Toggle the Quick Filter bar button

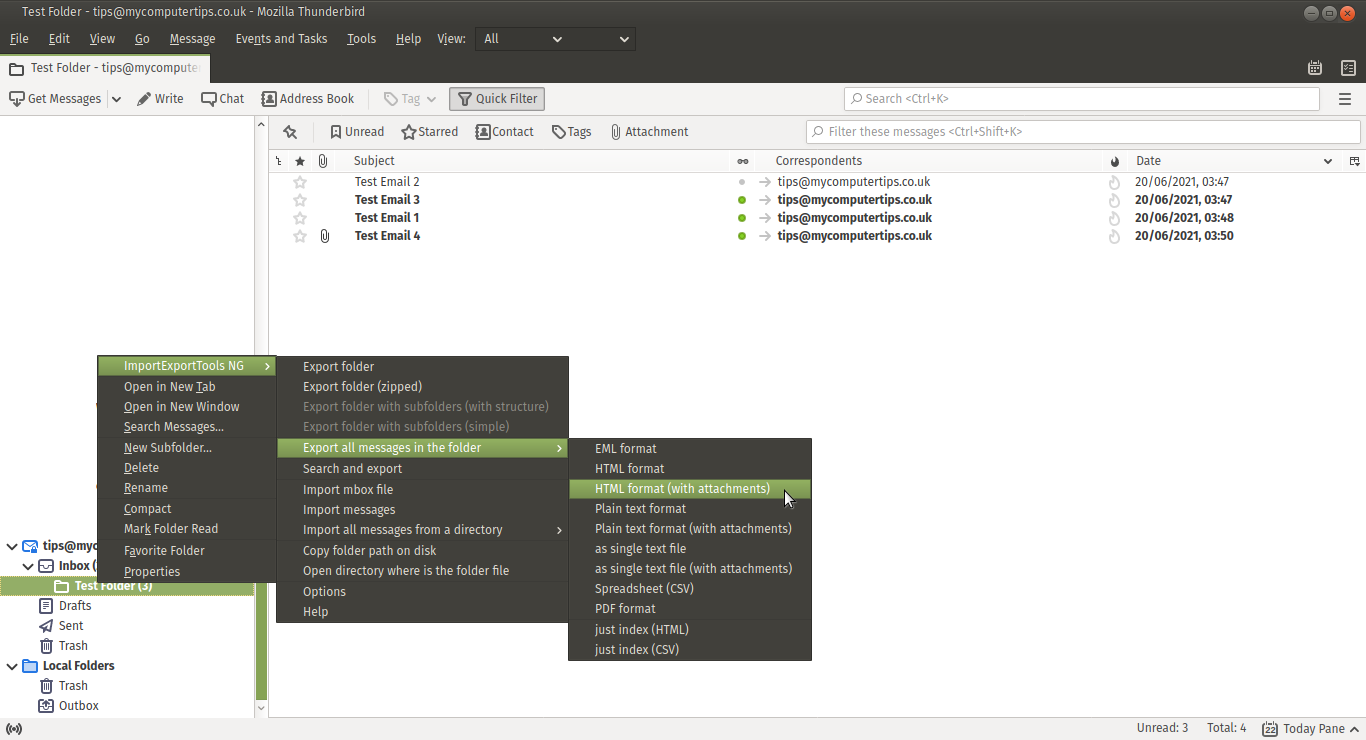497,99
